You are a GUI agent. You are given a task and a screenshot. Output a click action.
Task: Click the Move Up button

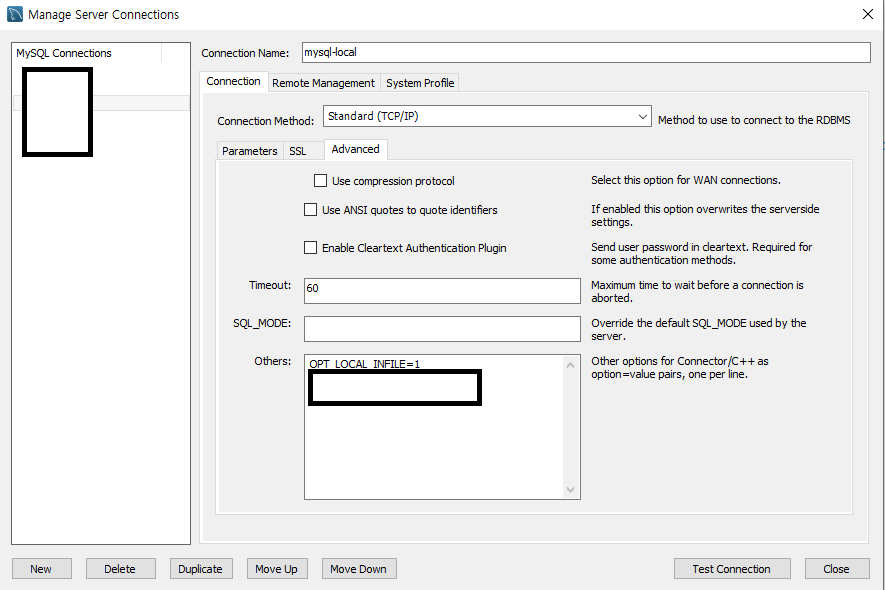pyautogui.click(x=277, y=569)
